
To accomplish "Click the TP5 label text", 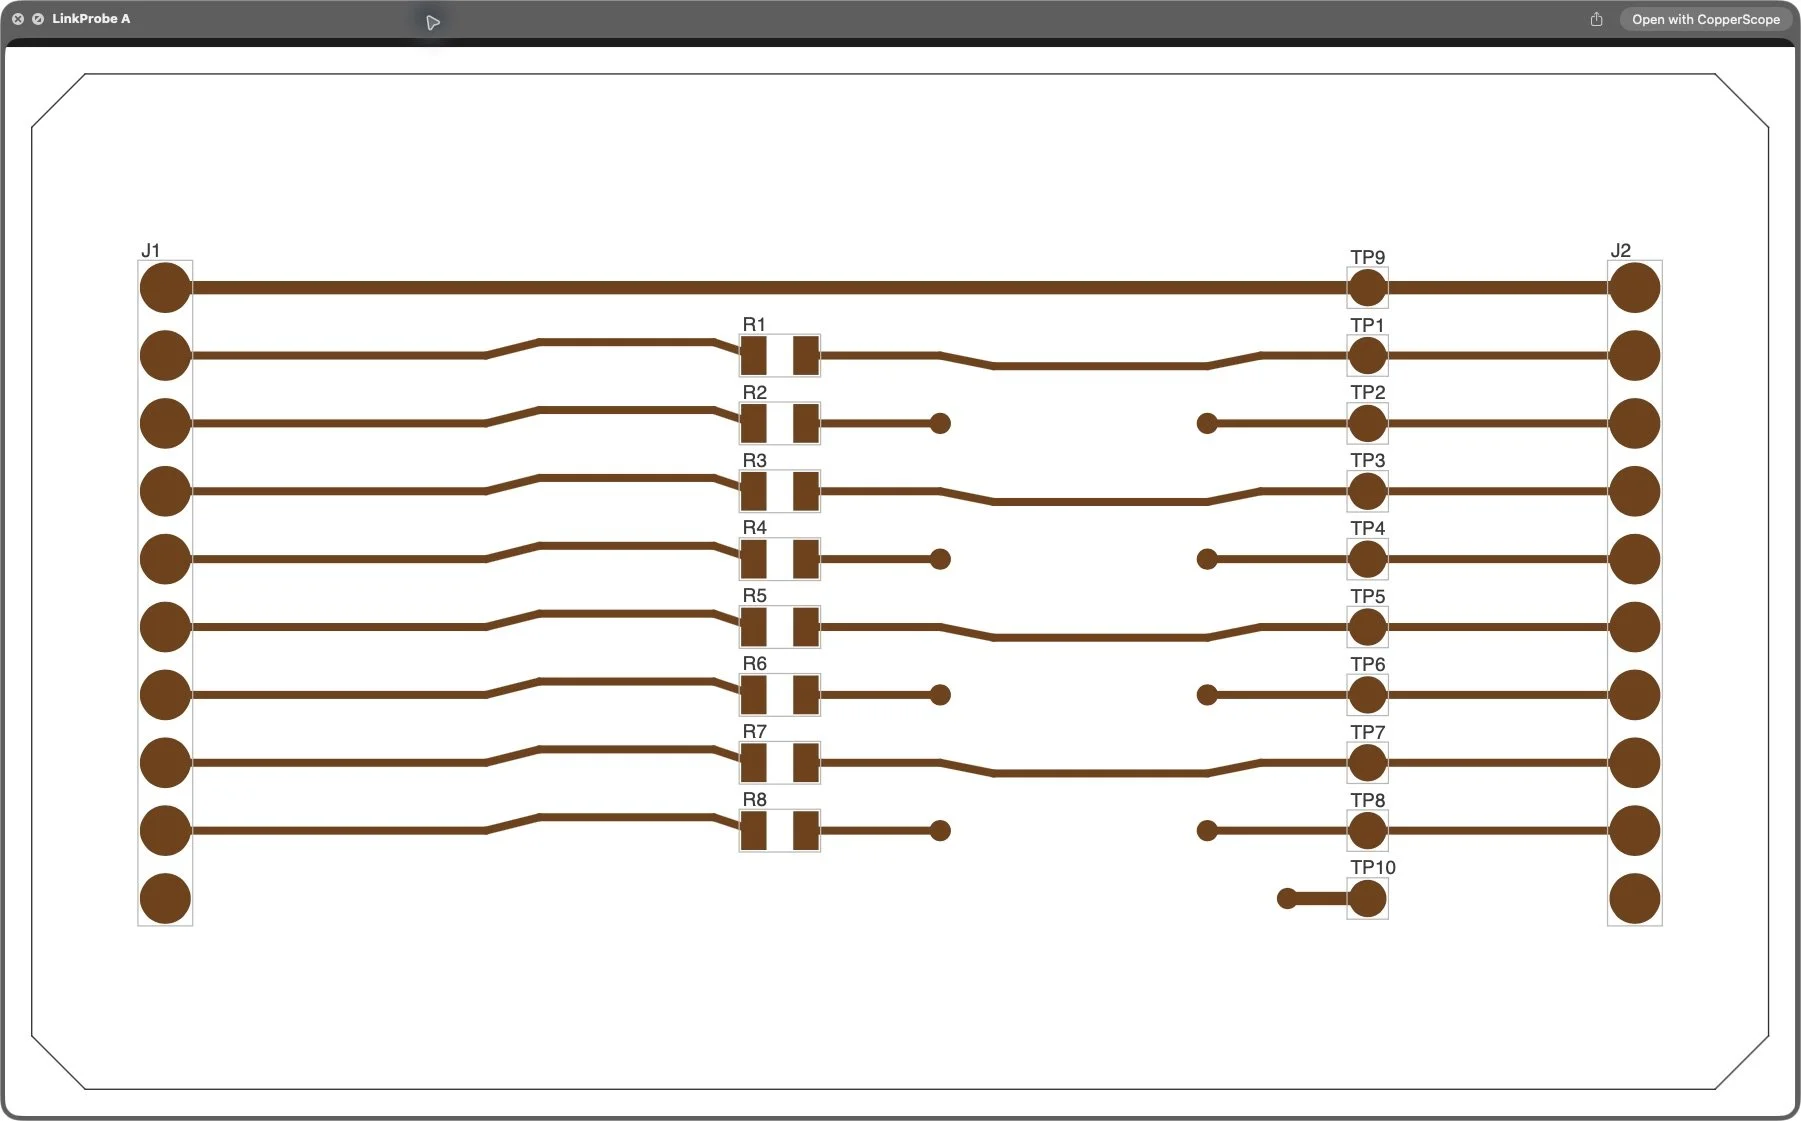I will pos(1368,597).
